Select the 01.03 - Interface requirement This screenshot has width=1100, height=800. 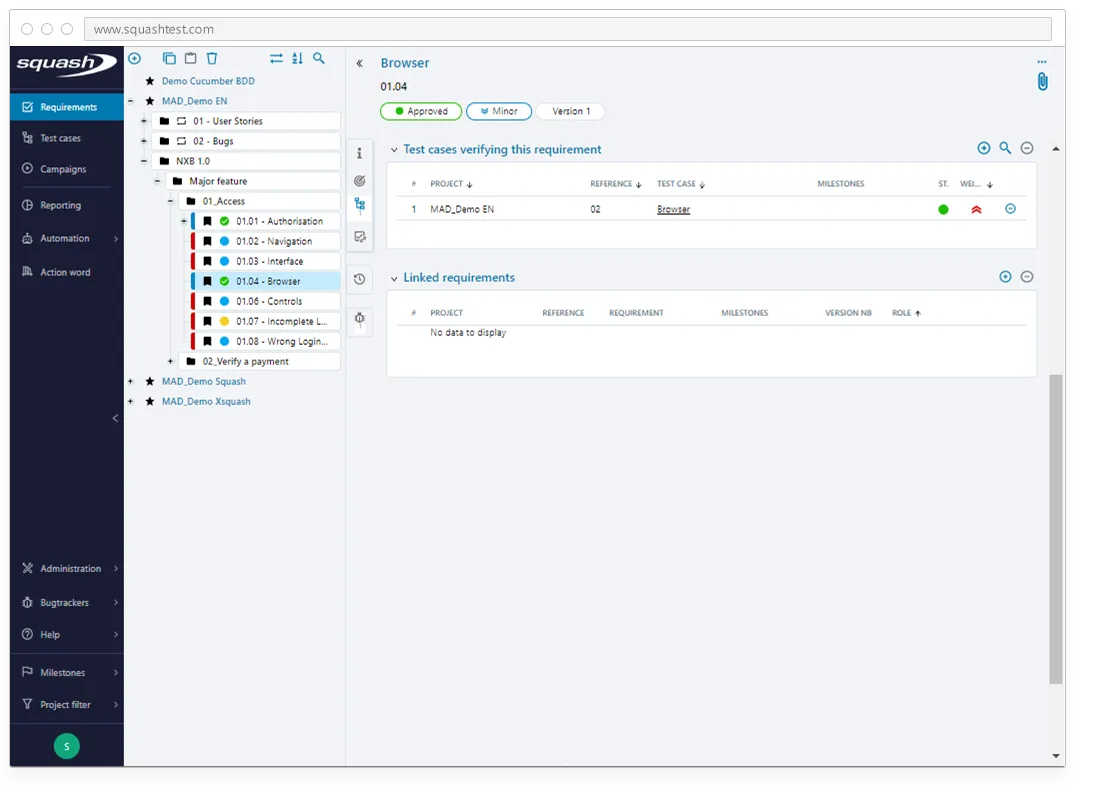pos(266,261)
